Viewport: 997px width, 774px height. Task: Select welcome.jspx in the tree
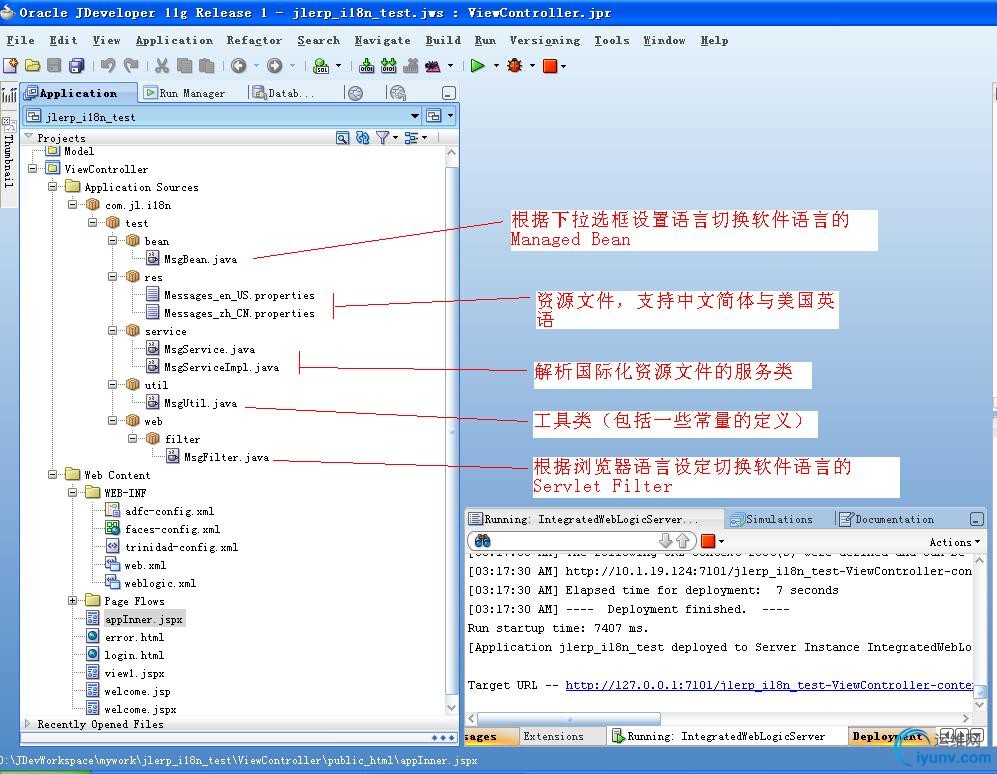[140, 709]
